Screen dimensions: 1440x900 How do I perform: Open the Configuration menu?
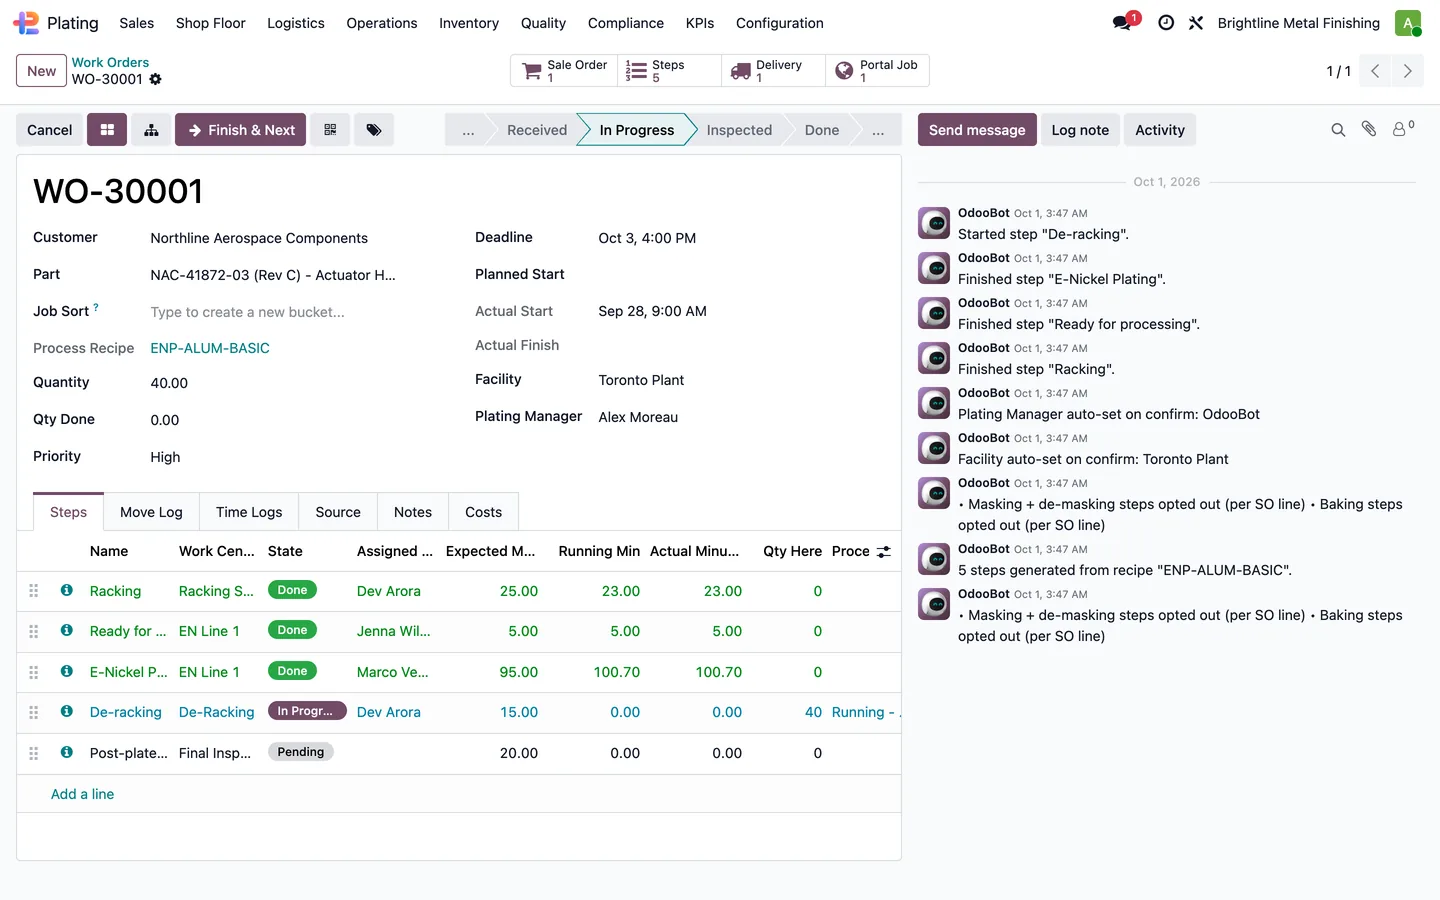[780, 23]
